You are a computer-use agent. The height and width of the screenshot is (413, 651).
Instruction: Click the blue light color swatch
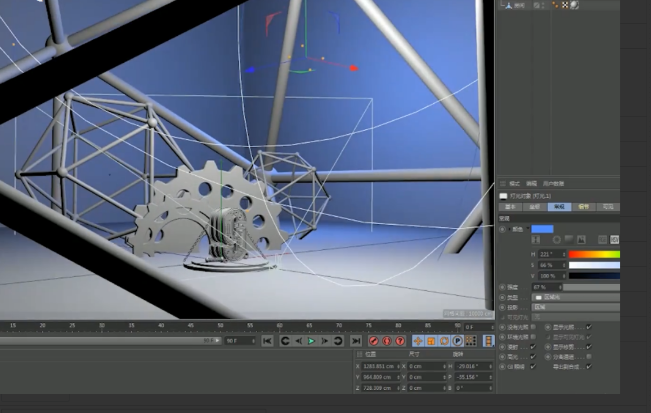pos(542,229)
